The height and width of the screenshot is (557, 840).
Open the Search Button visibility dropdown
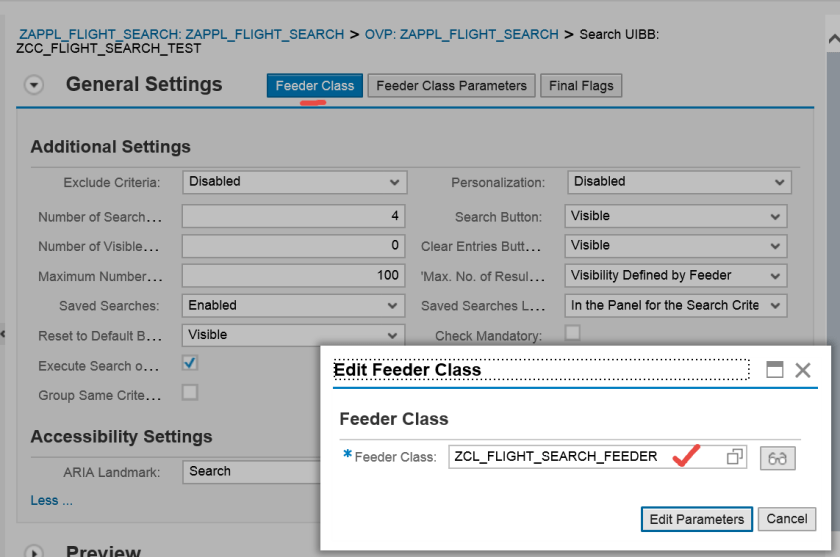tap(676, 216)
